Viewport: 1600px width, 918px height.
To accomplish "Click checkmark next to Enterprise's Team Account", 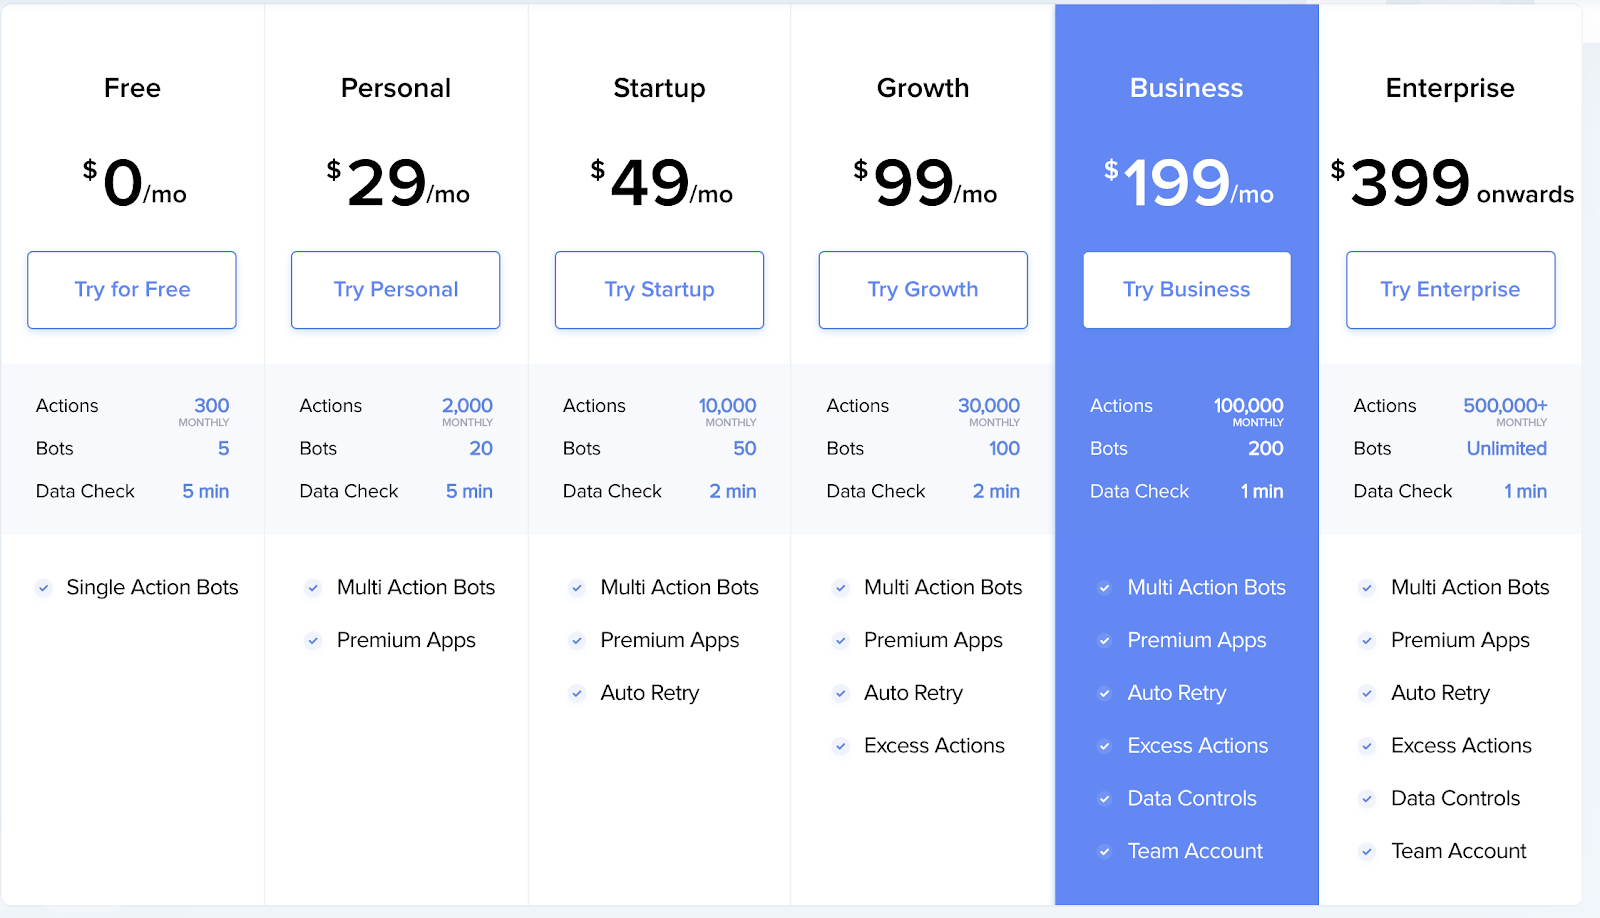I will (x=1367, y=852).
